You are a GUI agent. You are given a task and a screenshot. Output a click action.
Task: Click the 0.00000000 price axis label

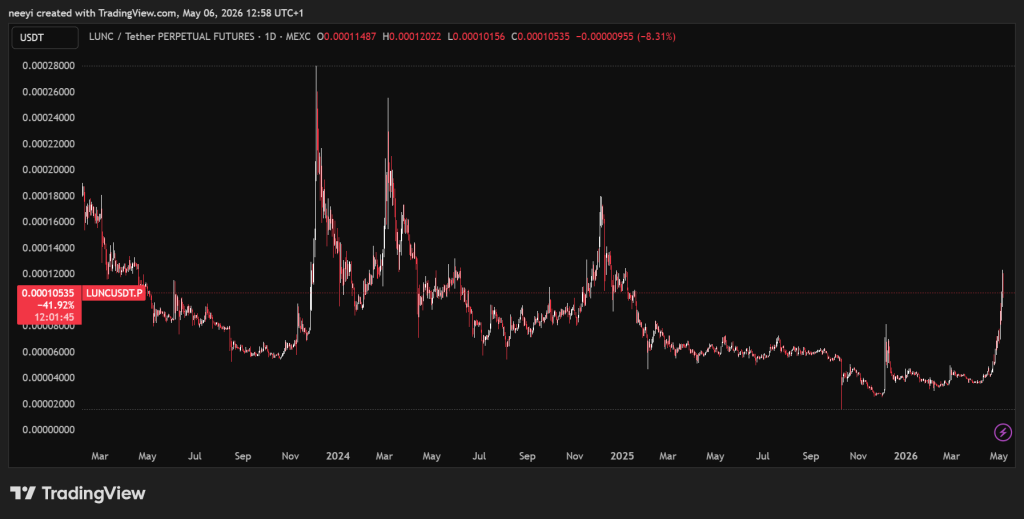(x=48, y=430)
